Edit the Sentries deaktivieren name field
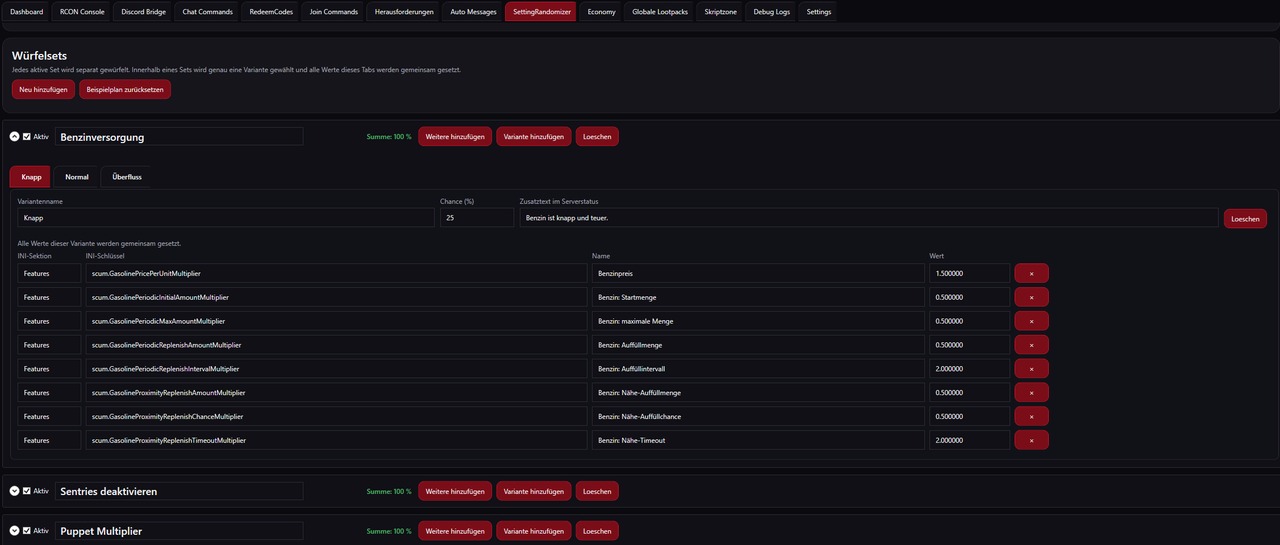 pyautogui.click(x=179, y=491)
